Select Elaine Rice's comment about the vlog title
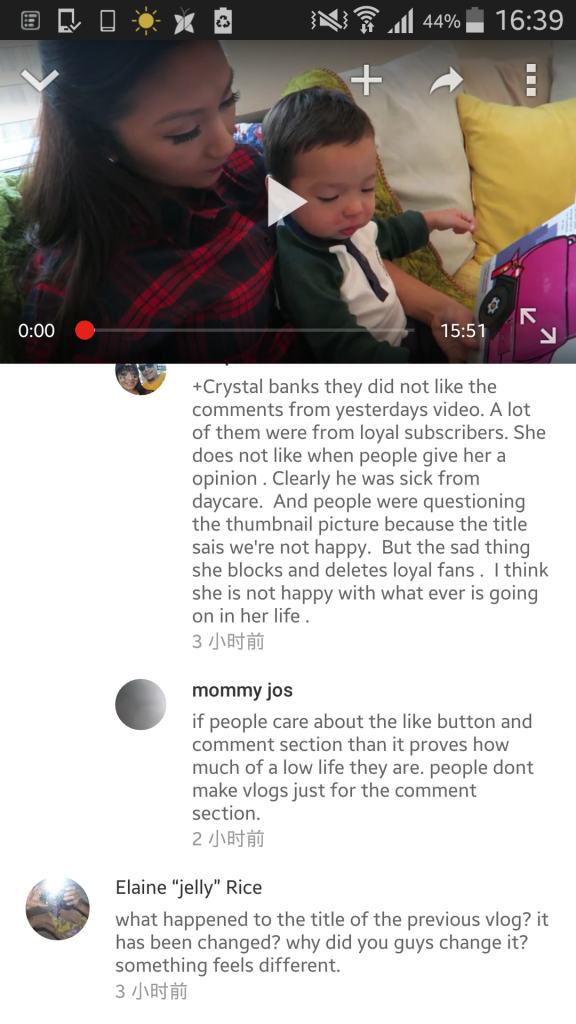 point(332,942)
